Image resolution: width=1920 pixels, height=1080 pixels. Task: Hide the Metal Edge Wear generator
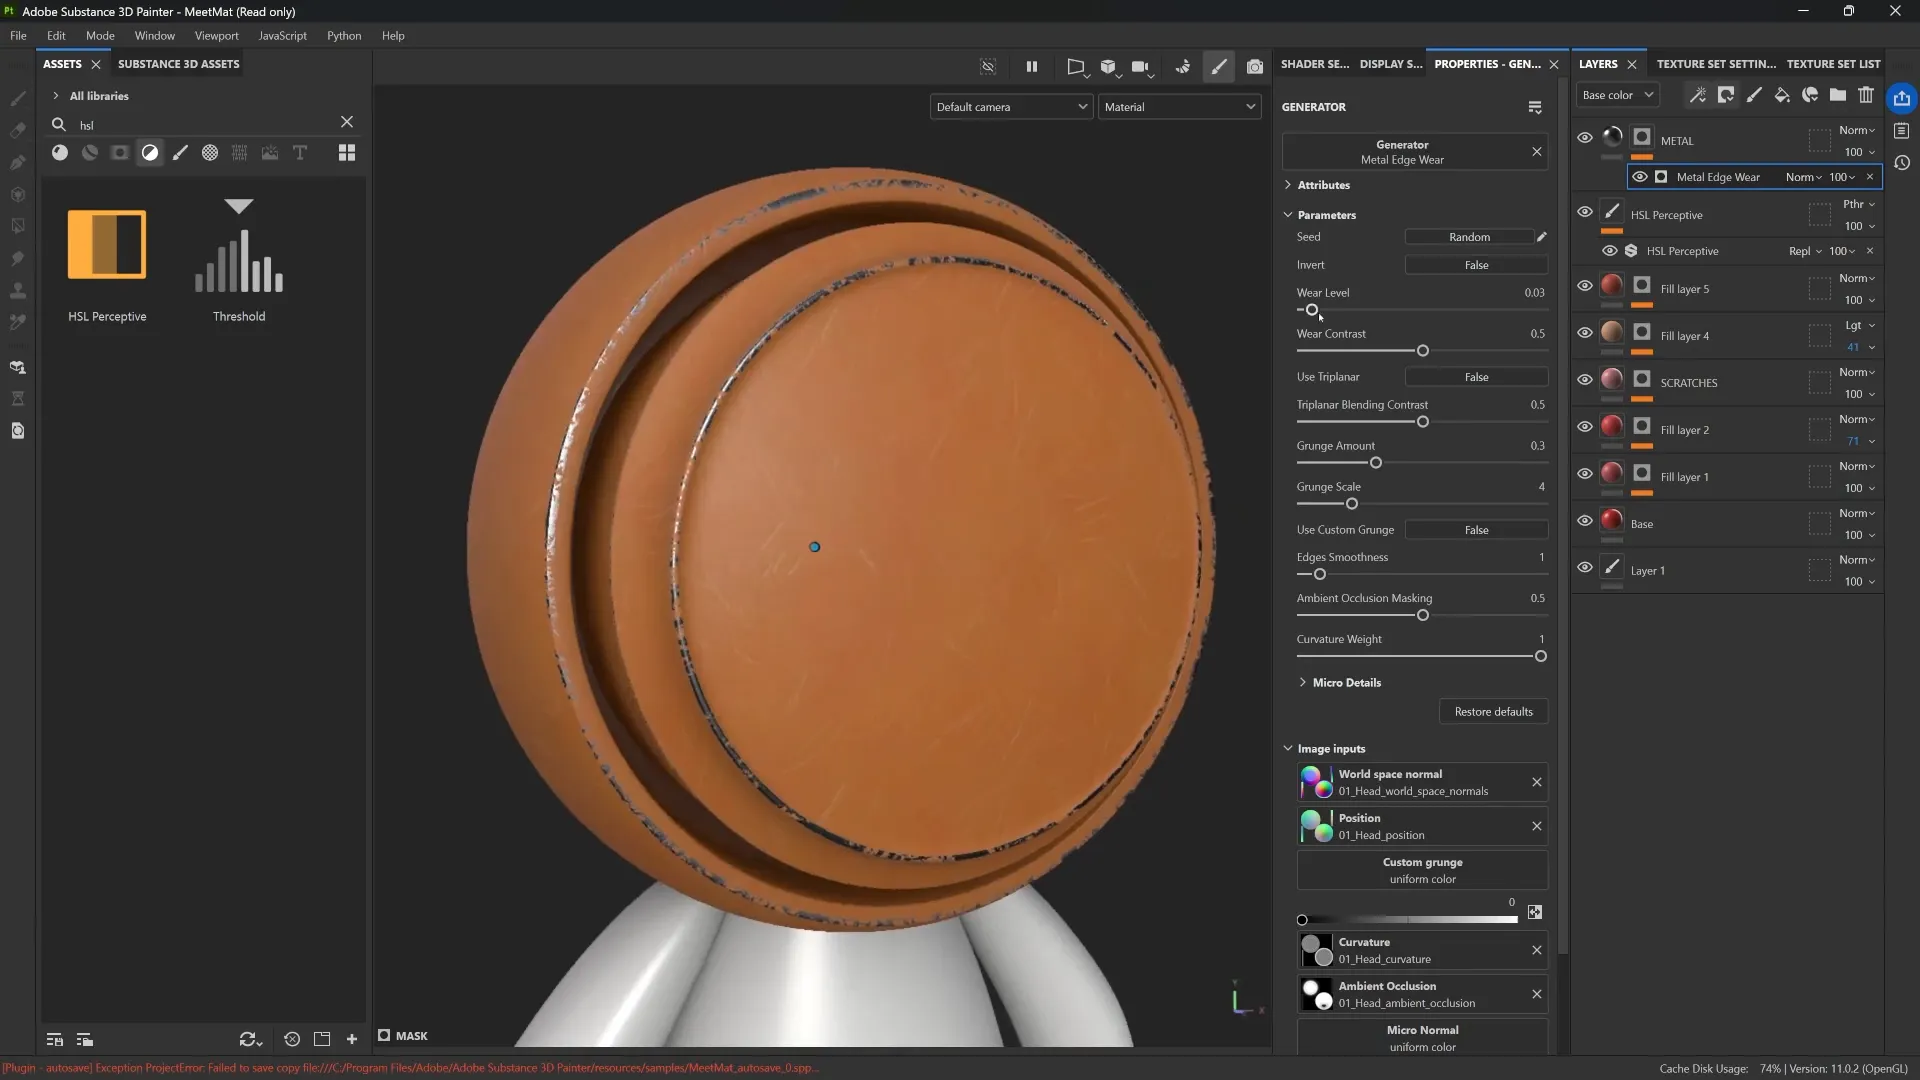(x=1640, y=177)
